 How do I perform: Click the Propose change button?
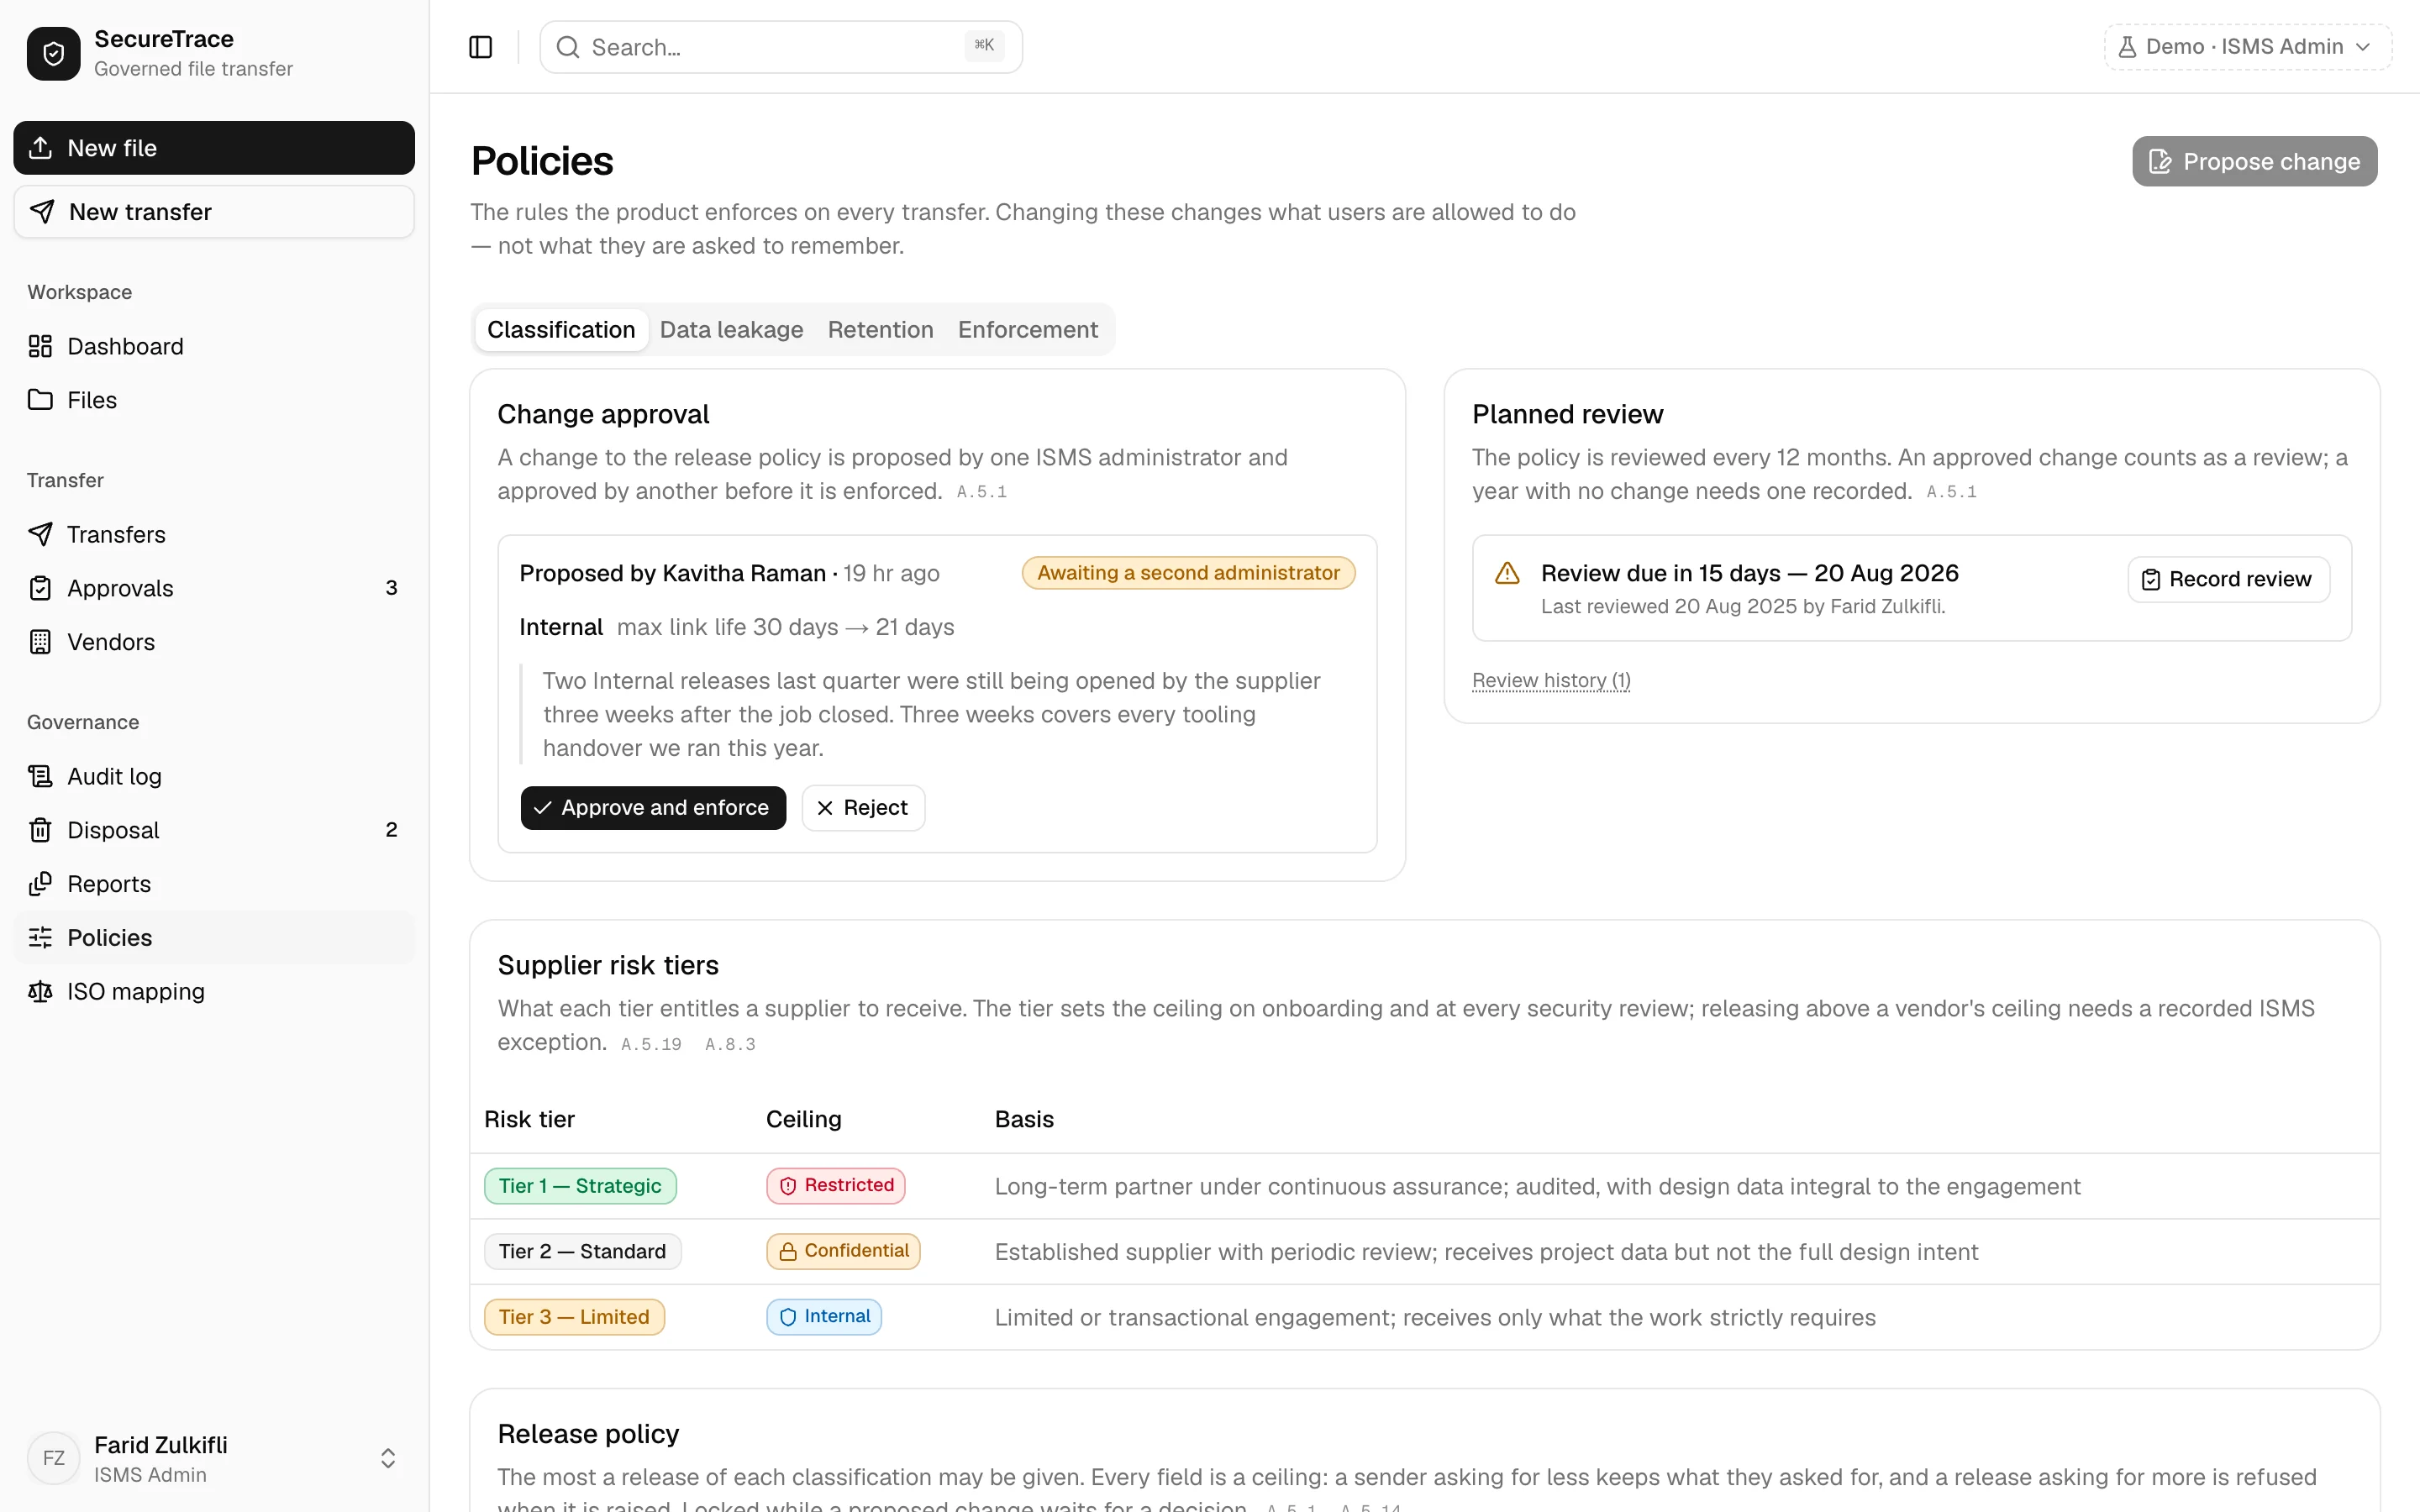(2254, 162)
